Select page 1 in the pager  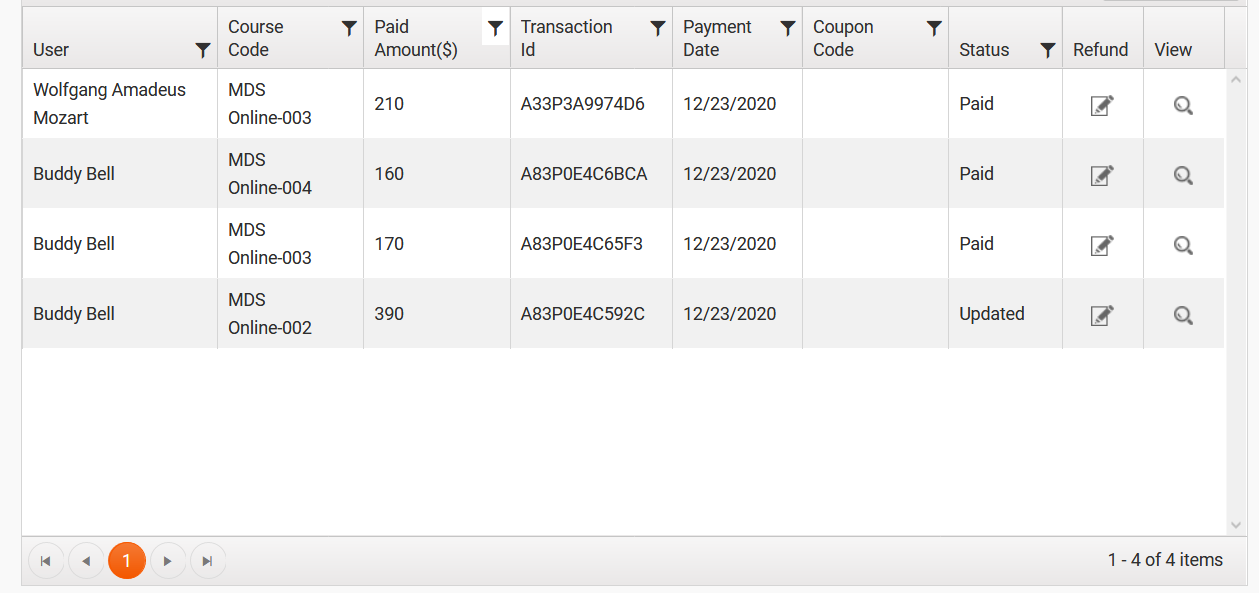click(x=127, y=561)
